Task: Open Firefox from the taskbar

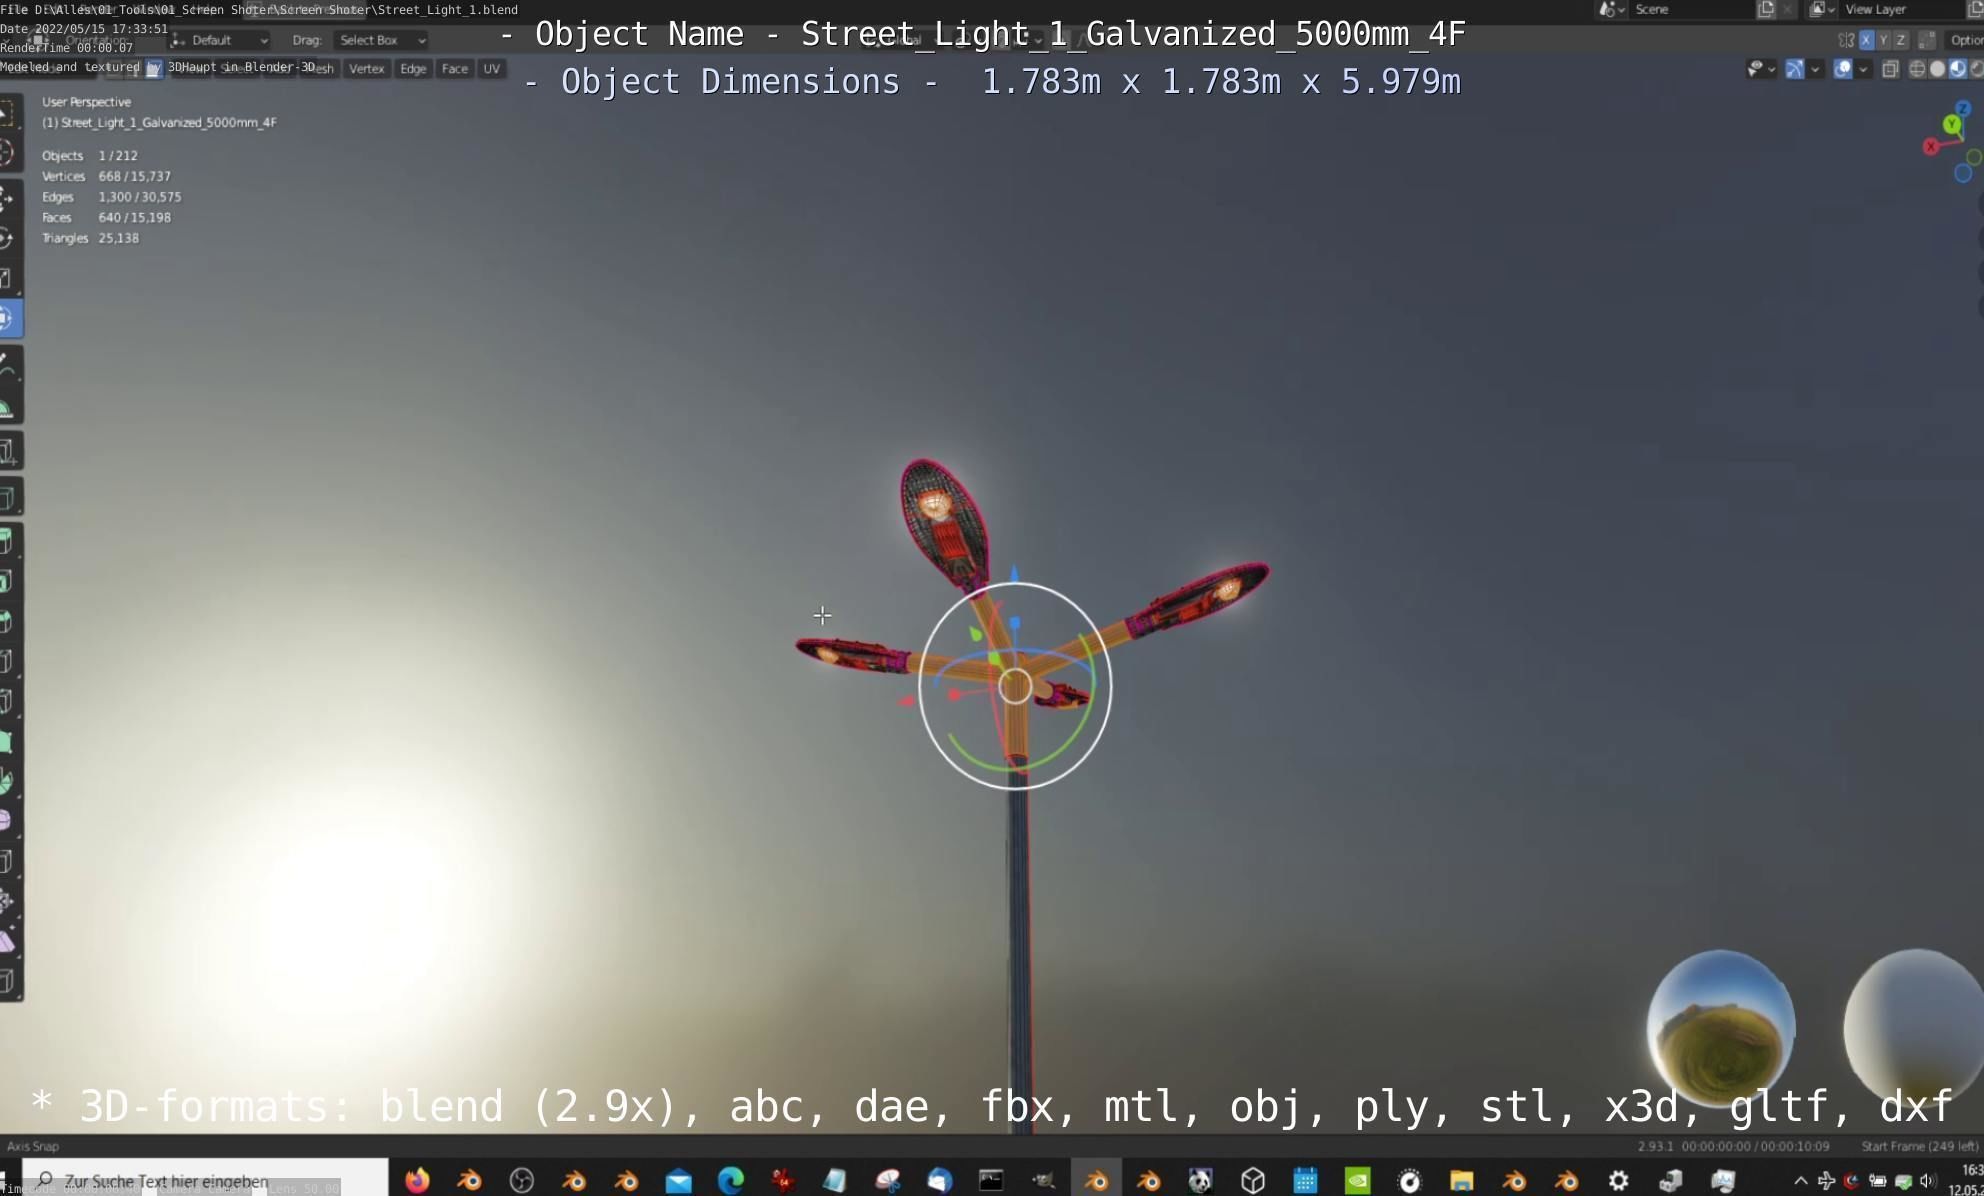Action: [x=417, y=1181]
